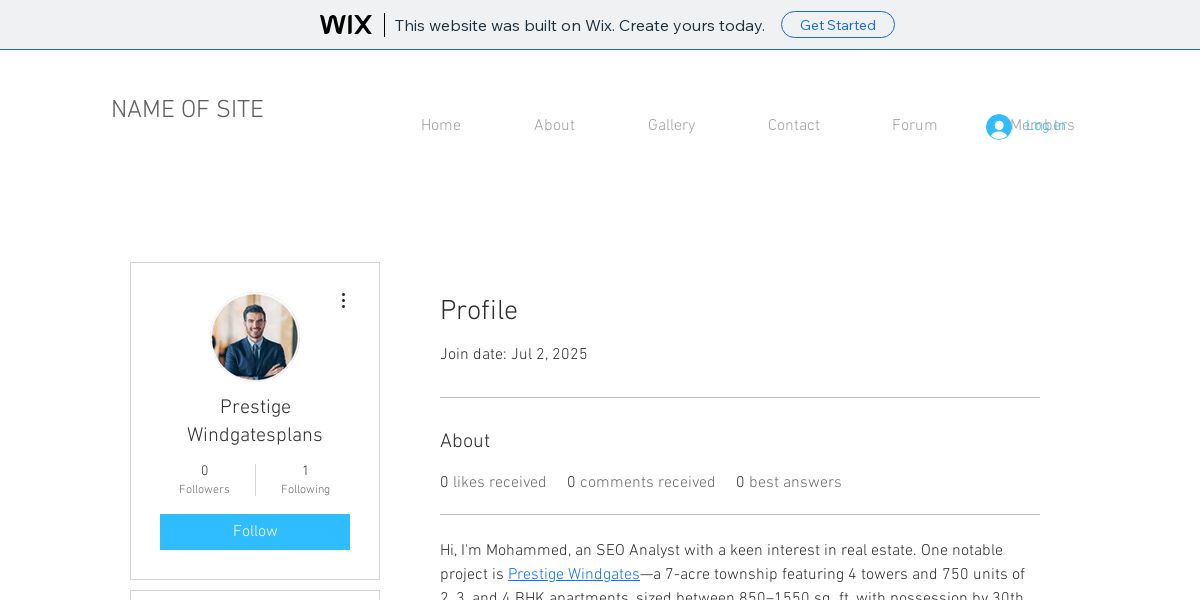
Task: Select the 0 best answers stat
Action: click(x=789, y=483)
